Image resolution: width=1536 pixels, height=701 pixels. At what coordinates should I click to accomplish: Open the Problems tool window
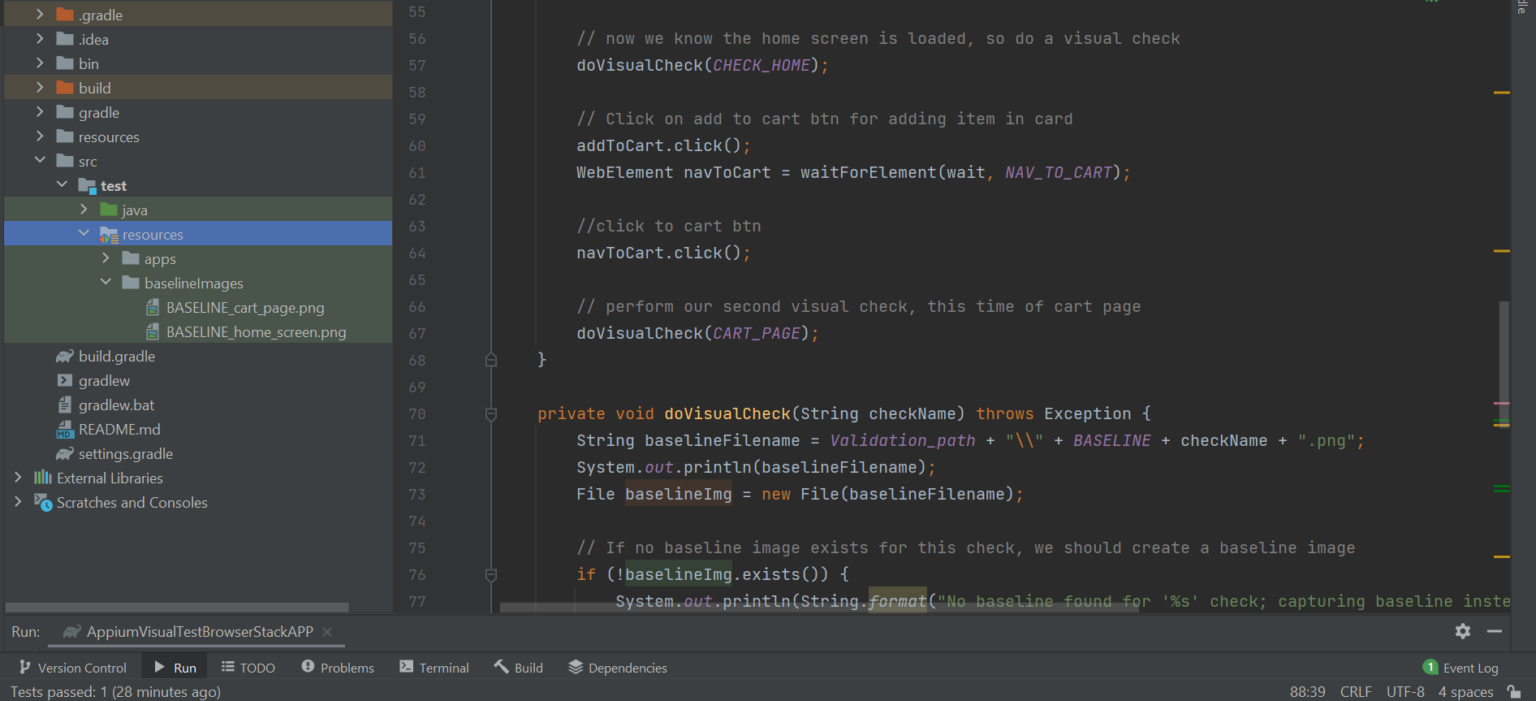[337, 667]
